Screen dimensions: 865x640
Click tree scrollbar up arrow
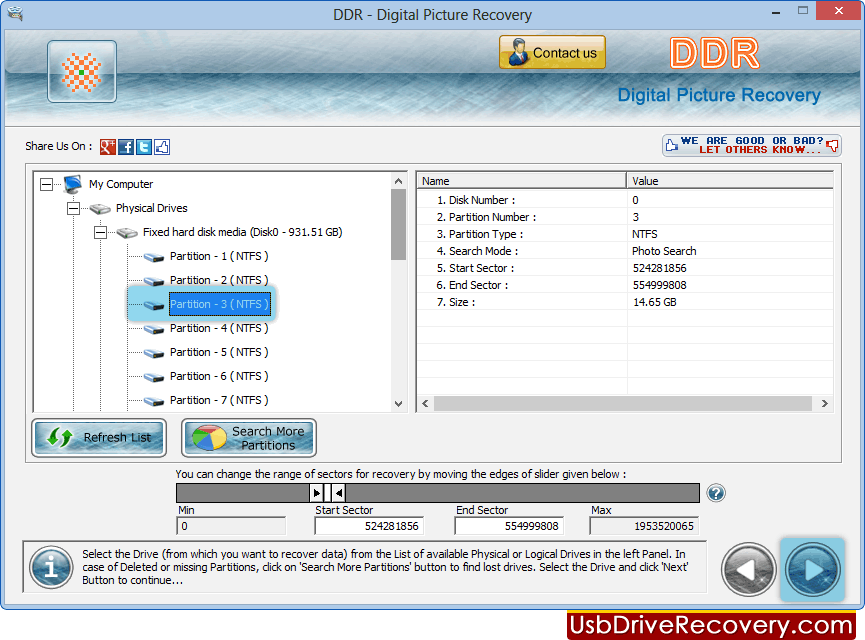coord(398,181)
